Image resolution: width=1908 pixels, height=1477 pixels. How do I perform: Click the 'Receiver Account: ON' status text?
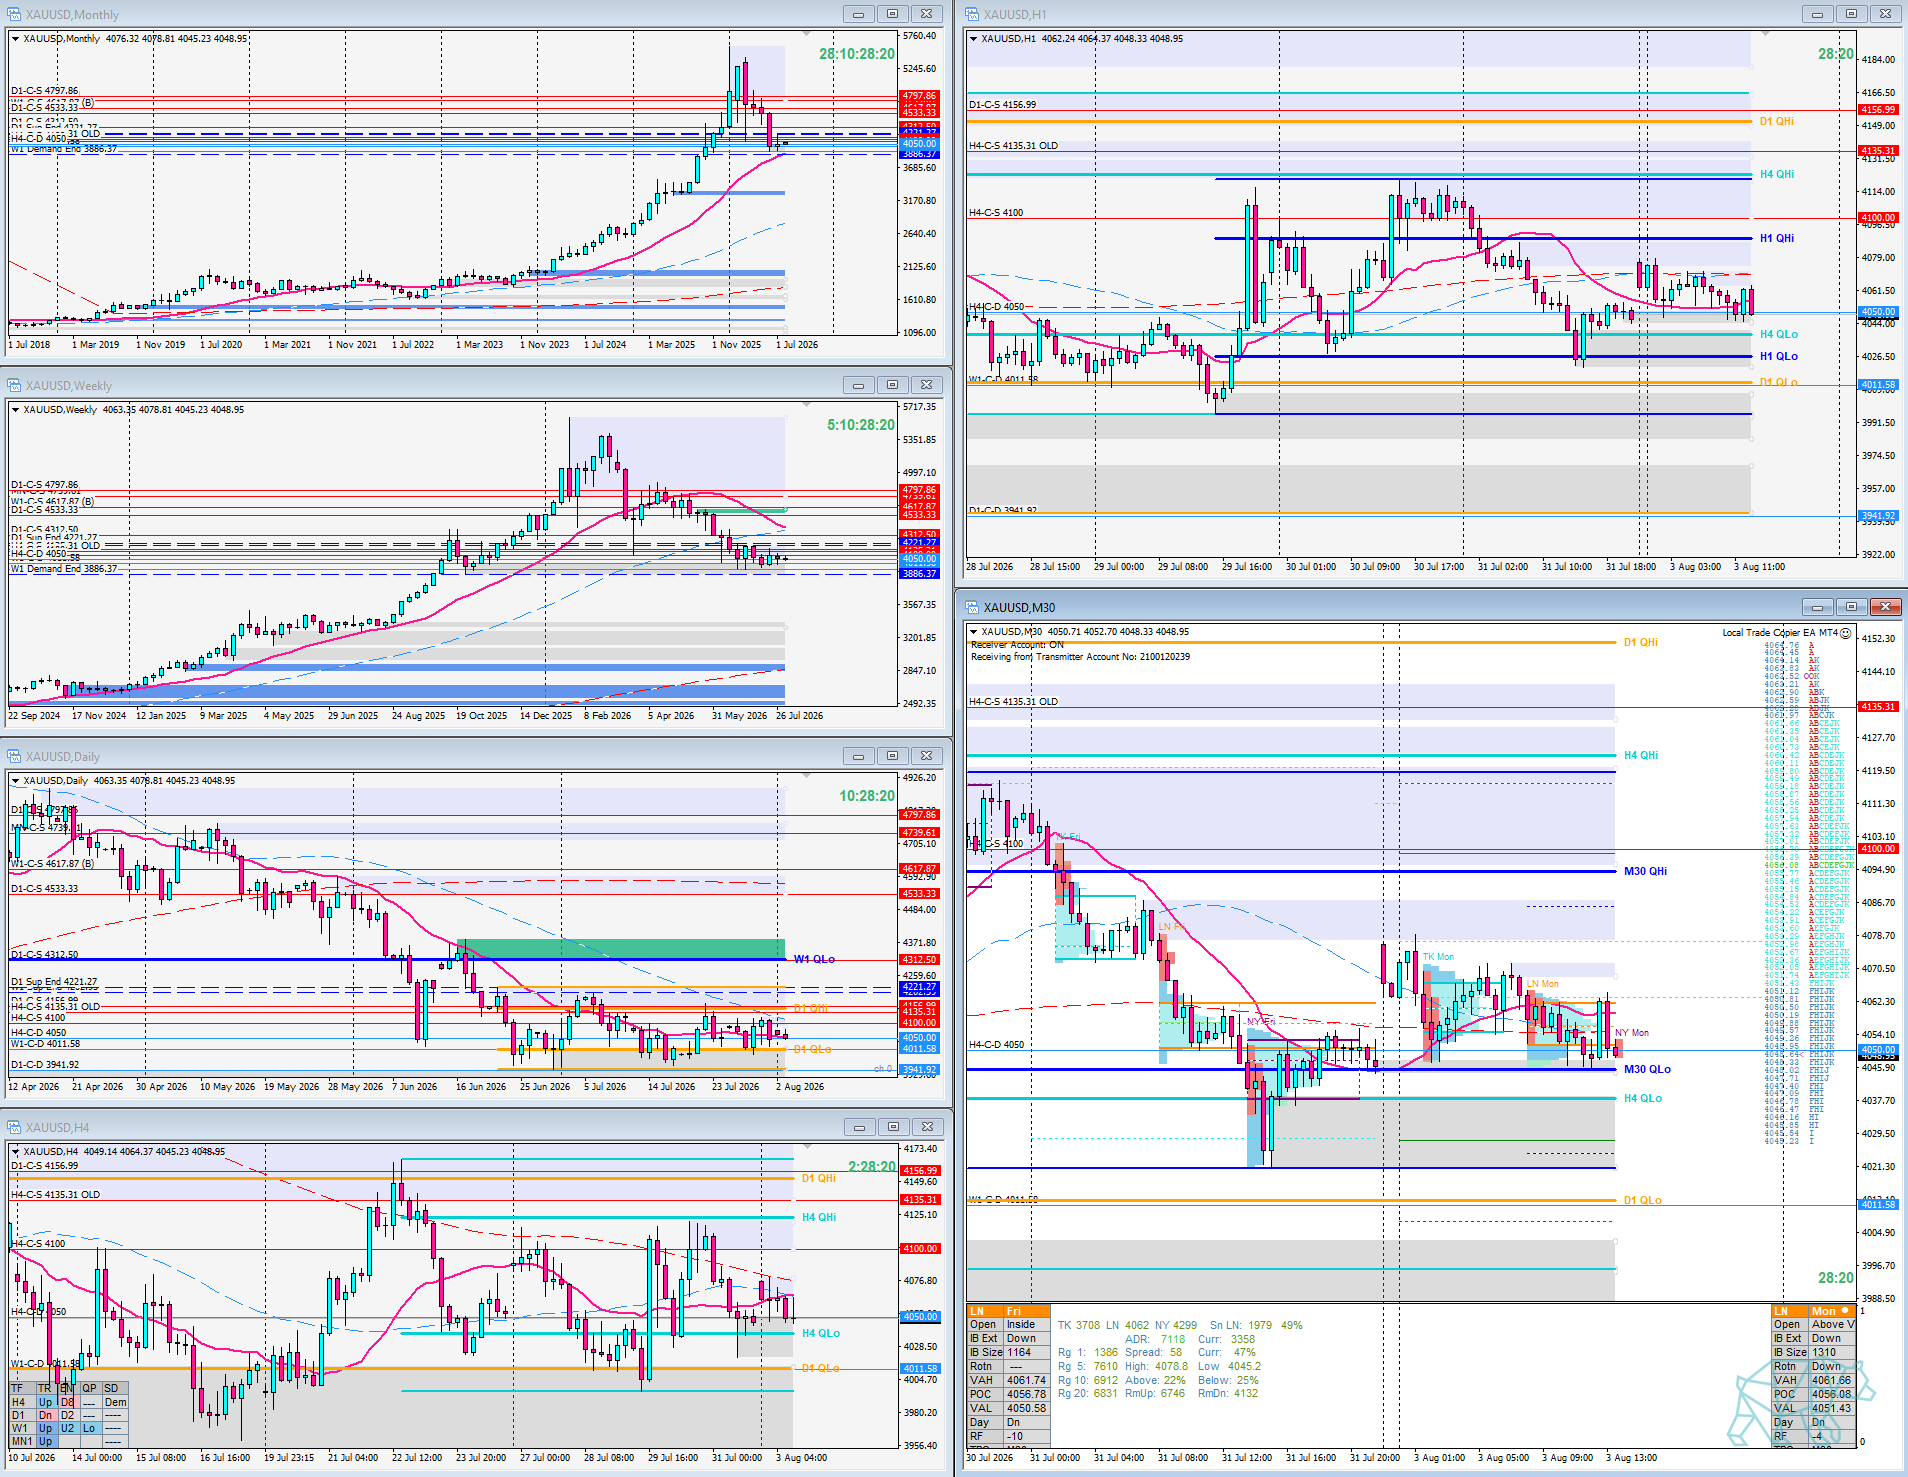1017,645
